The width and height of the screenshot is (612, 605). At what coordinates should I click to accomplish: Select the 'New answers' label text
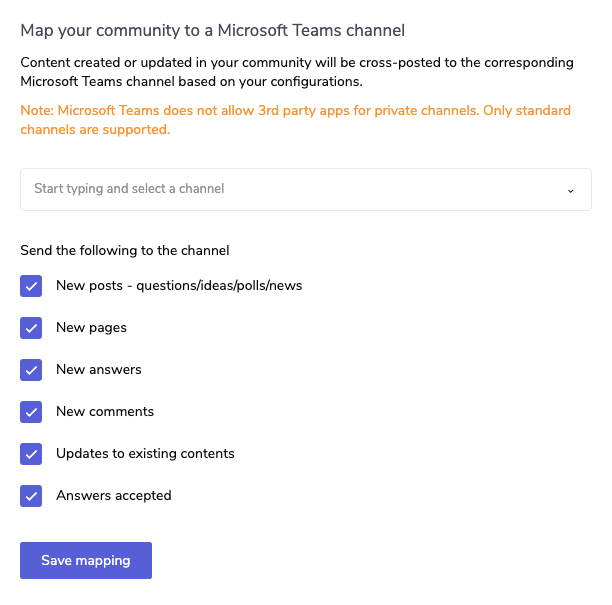point(99,370)
